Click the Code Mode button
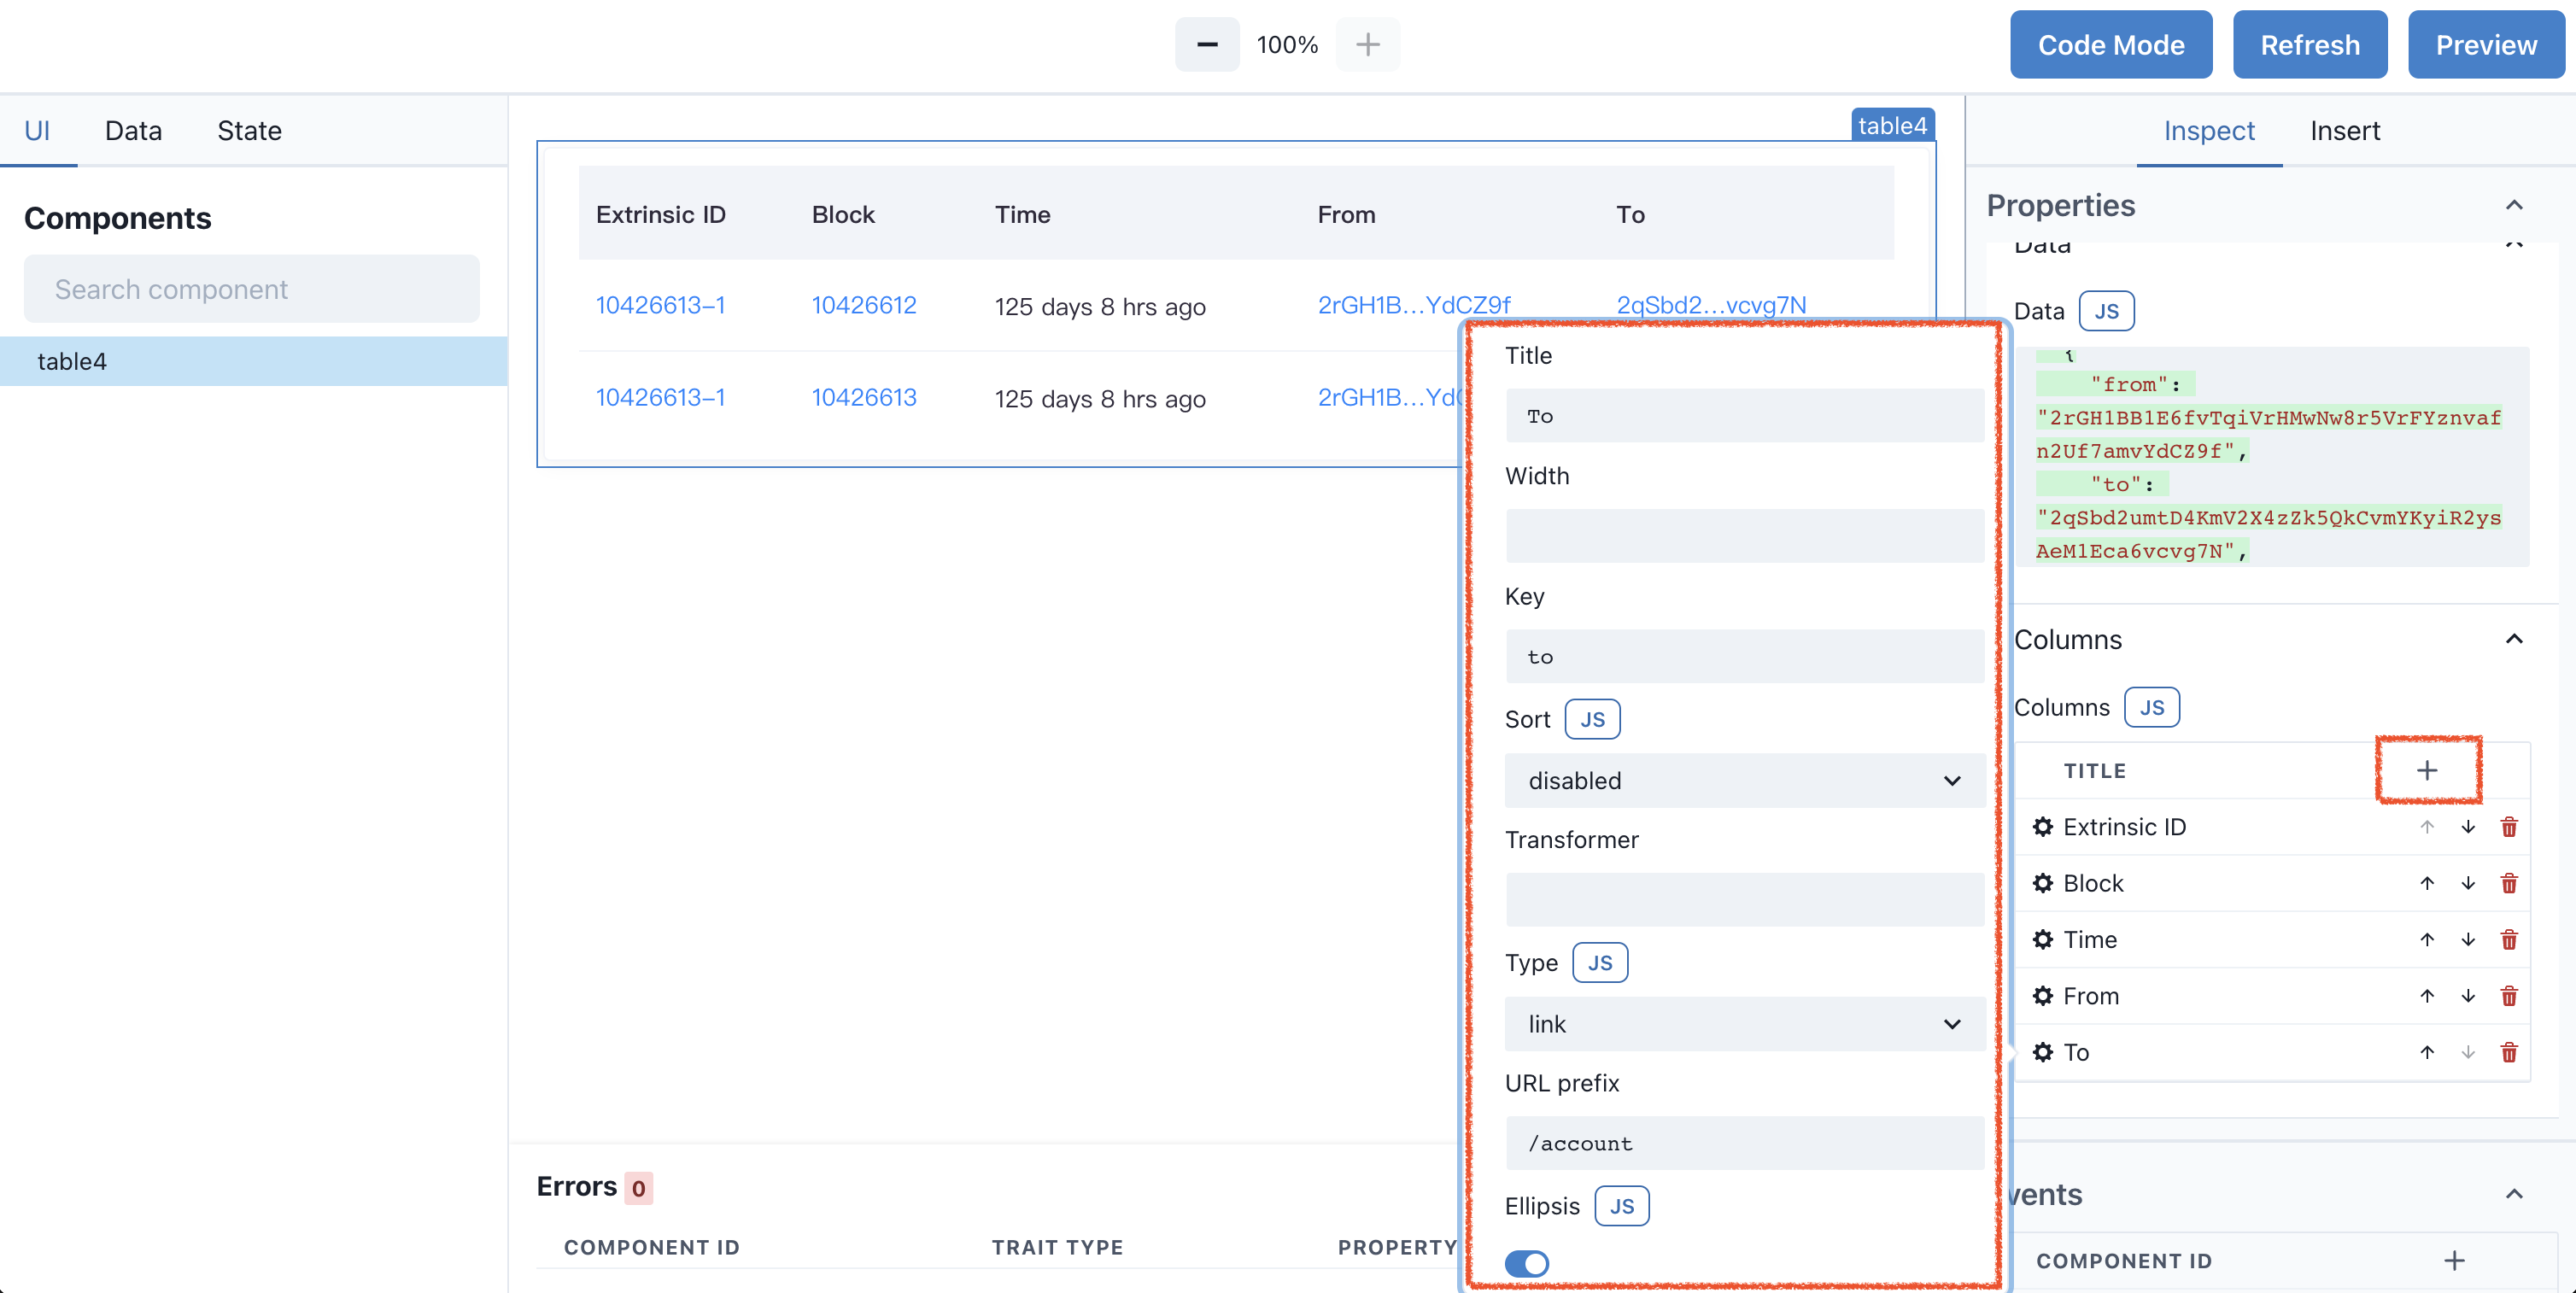The height and width of the screenshot is (1293, 2576). pyautogui.click(x=2110, y=44)
